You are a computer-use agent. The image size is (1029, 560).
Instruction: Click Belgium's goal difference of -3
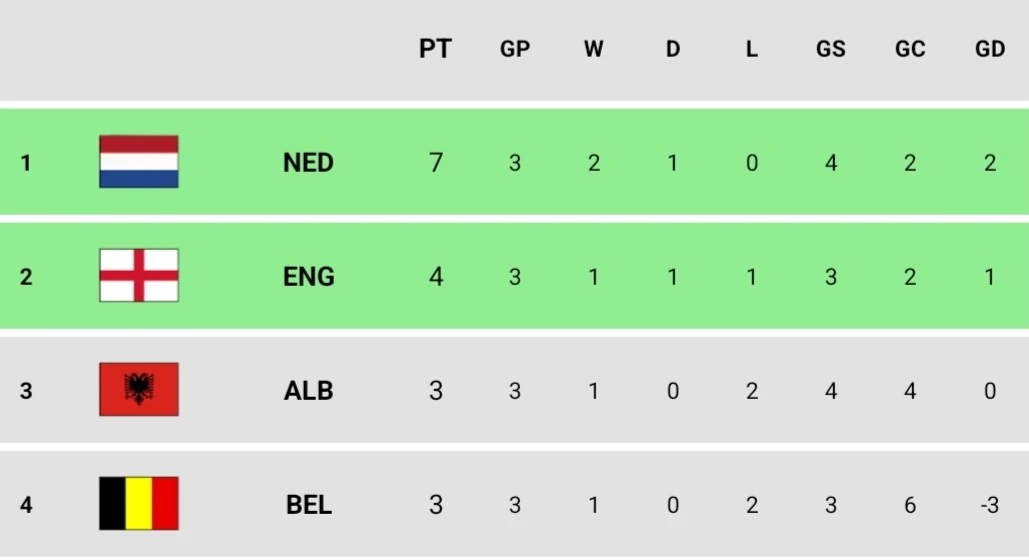tap(989, 505)
